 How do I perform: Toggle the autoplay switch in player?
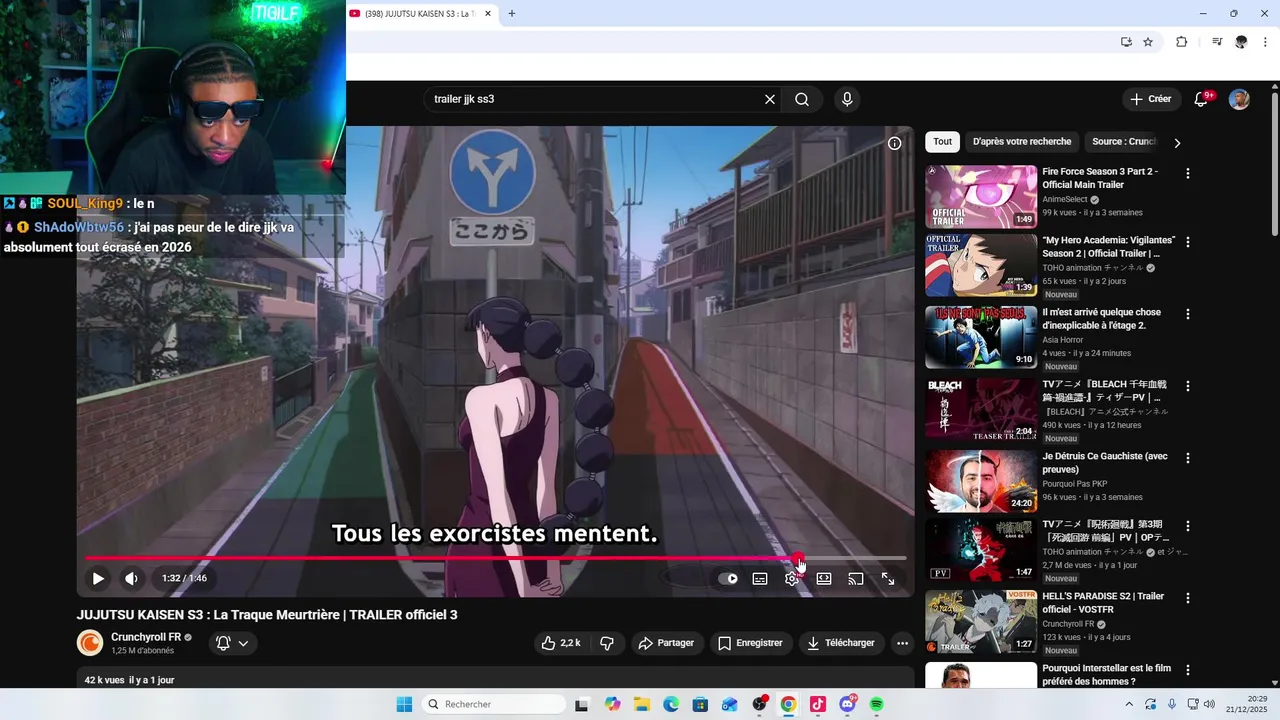(728, 578)
